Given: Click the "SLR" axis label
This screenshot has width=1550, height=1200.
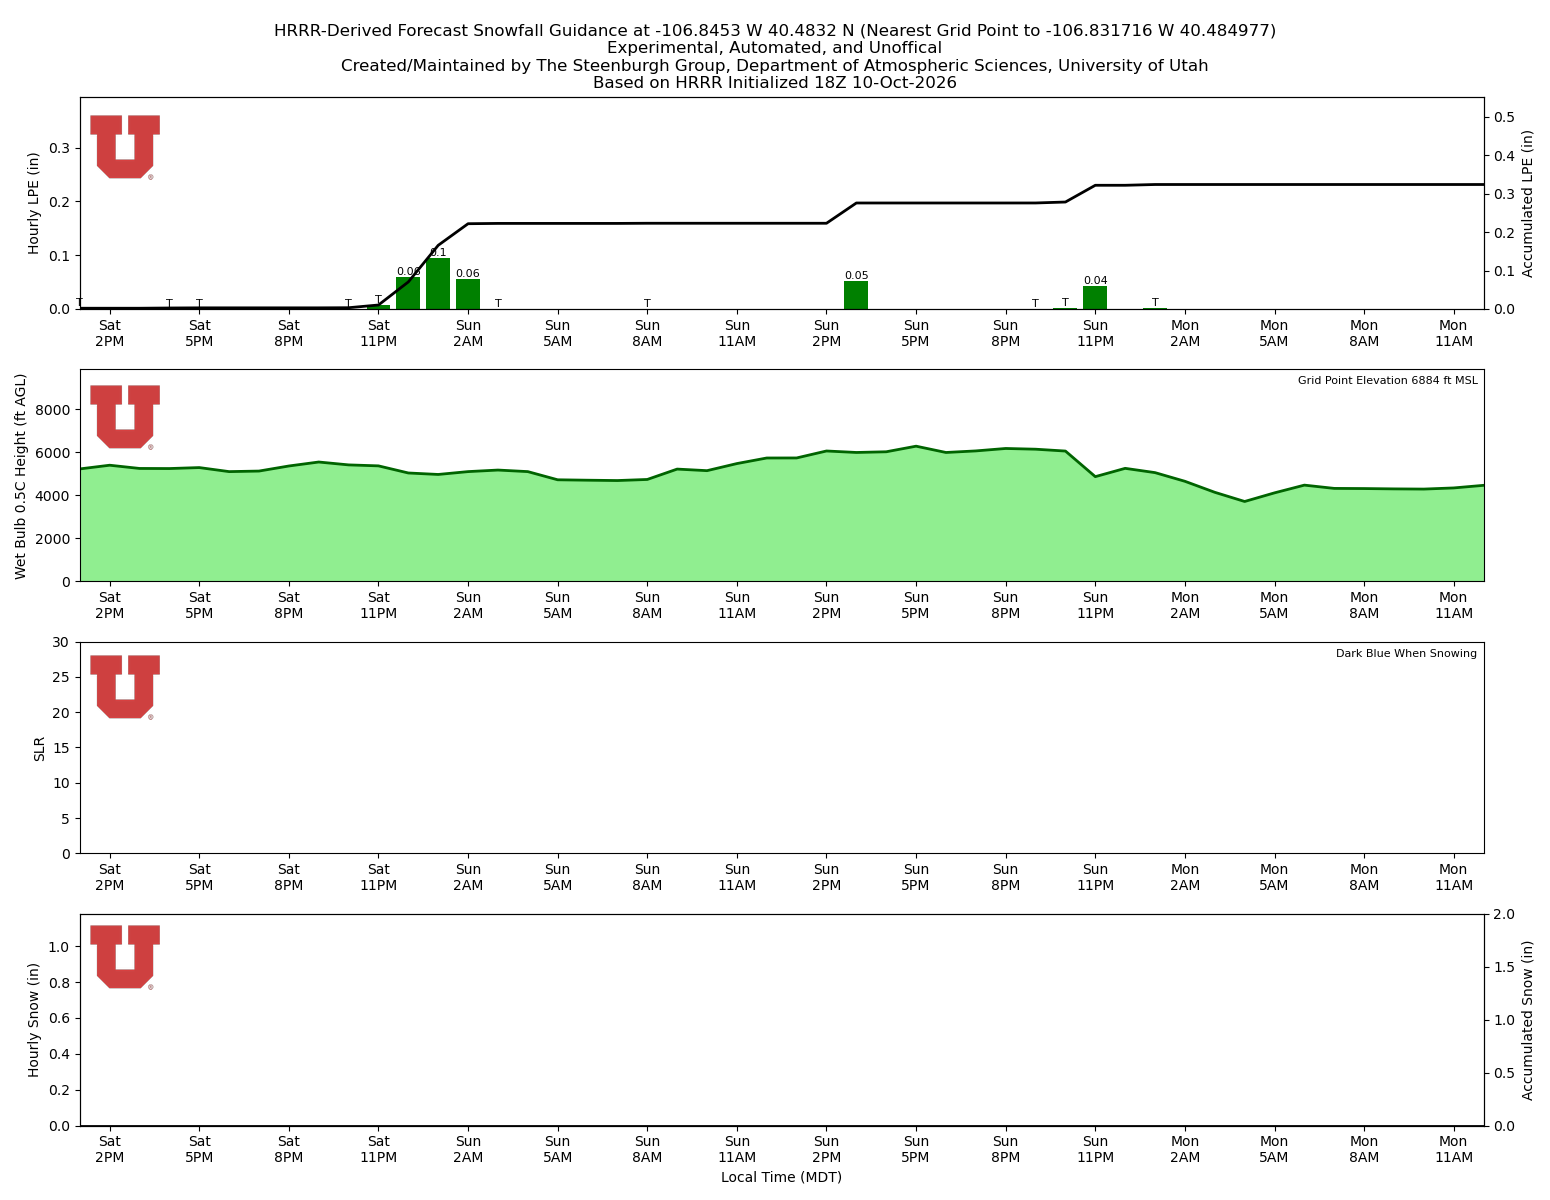Looking at the screenshot, I should point(40,748).
